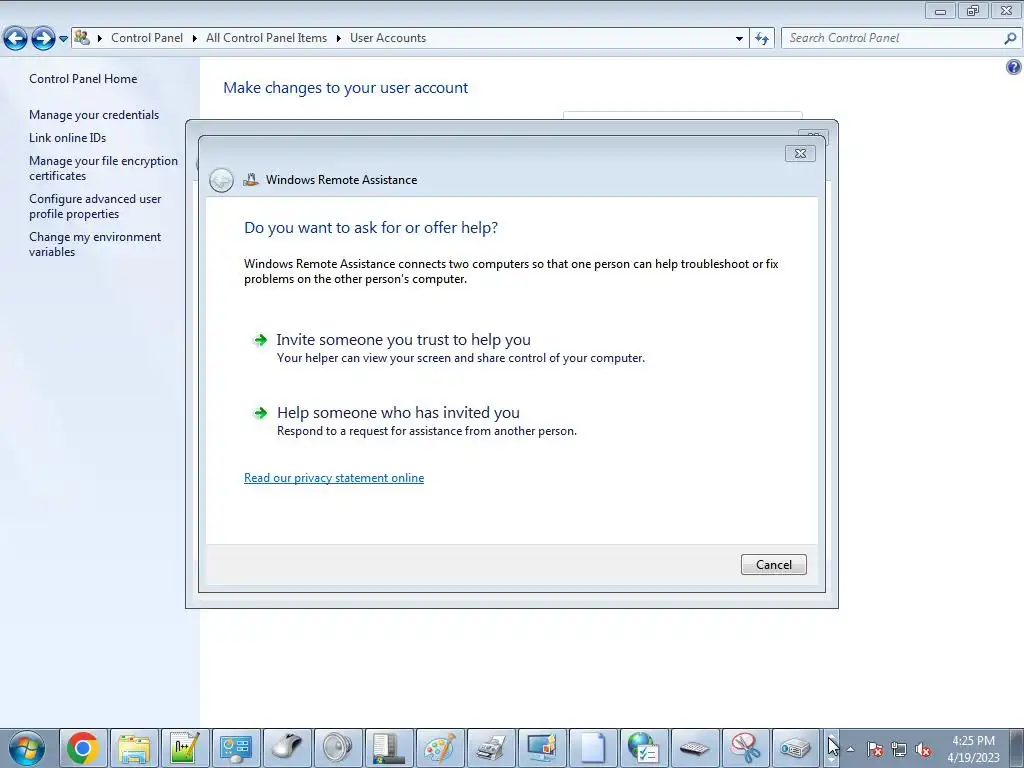Screen dimensions: 1024x768
Task: Click the Windows Remote Assistance title icon
Action: click(251, 180)
